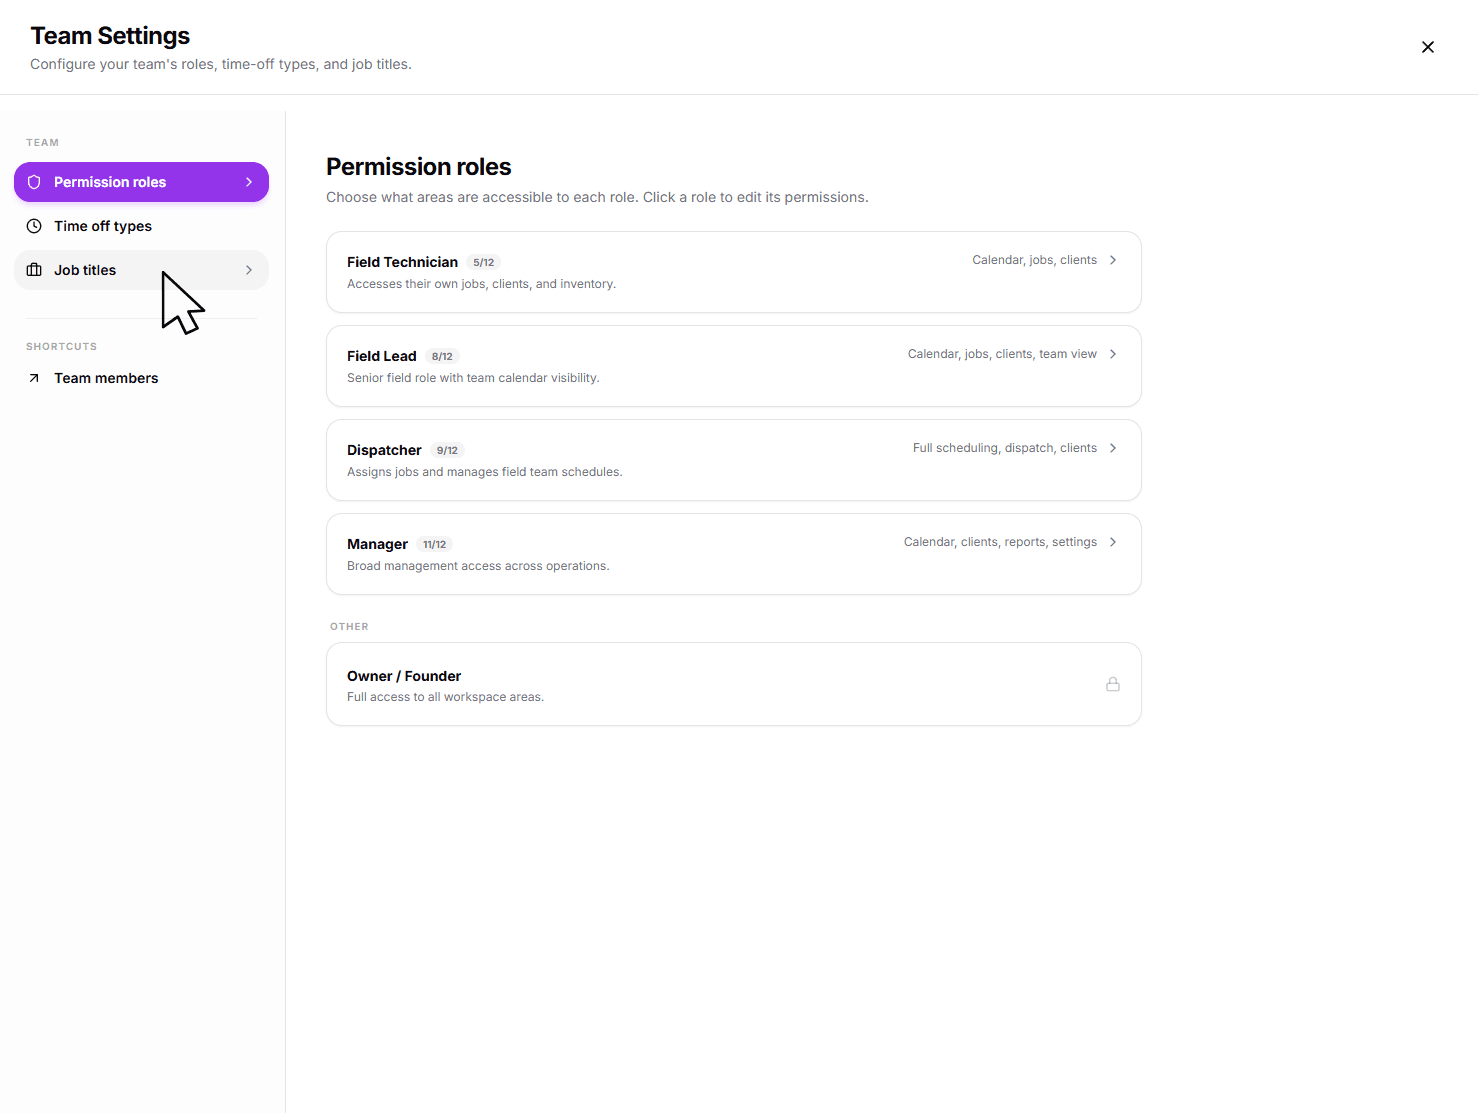Expand the Manager role chevron
Screen dimensions: 1478x1113
1112,541
